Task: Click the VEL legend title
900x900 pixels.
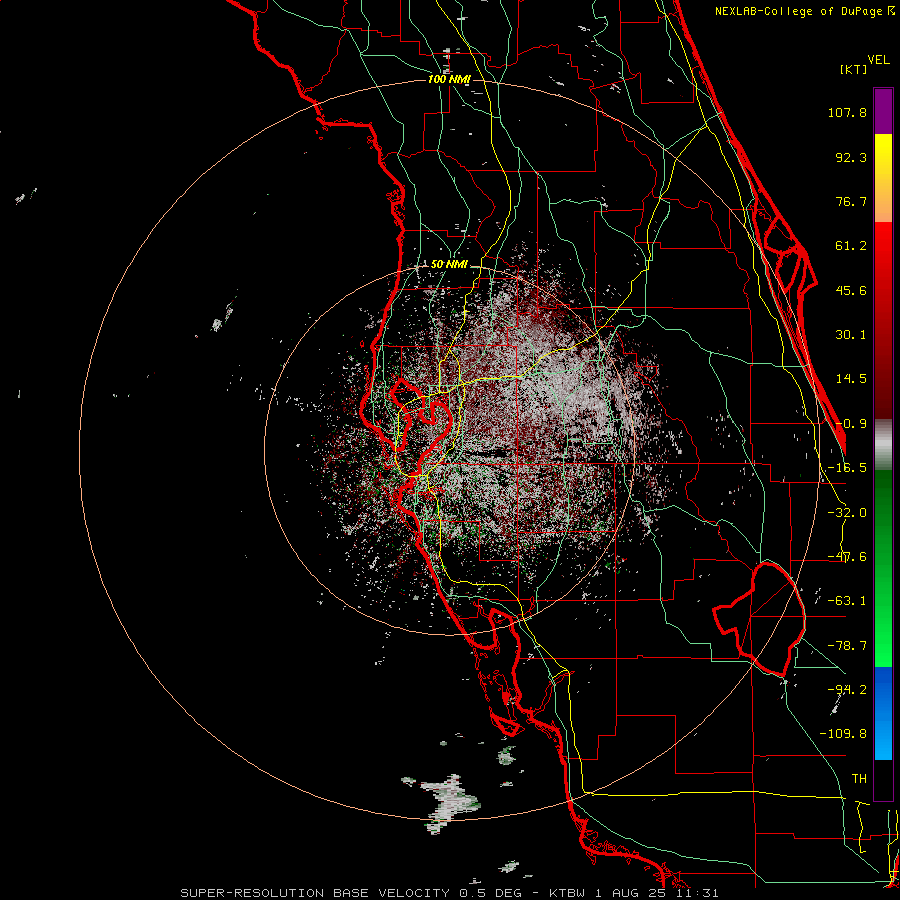Action: pyautogui.click(x=878, y=60)
